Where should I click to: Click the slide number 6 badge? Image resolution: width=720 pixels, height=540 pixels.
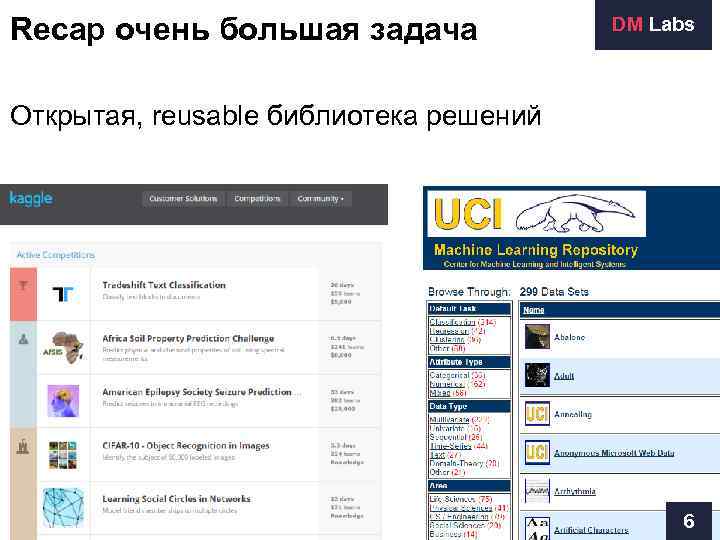point(688,521)
